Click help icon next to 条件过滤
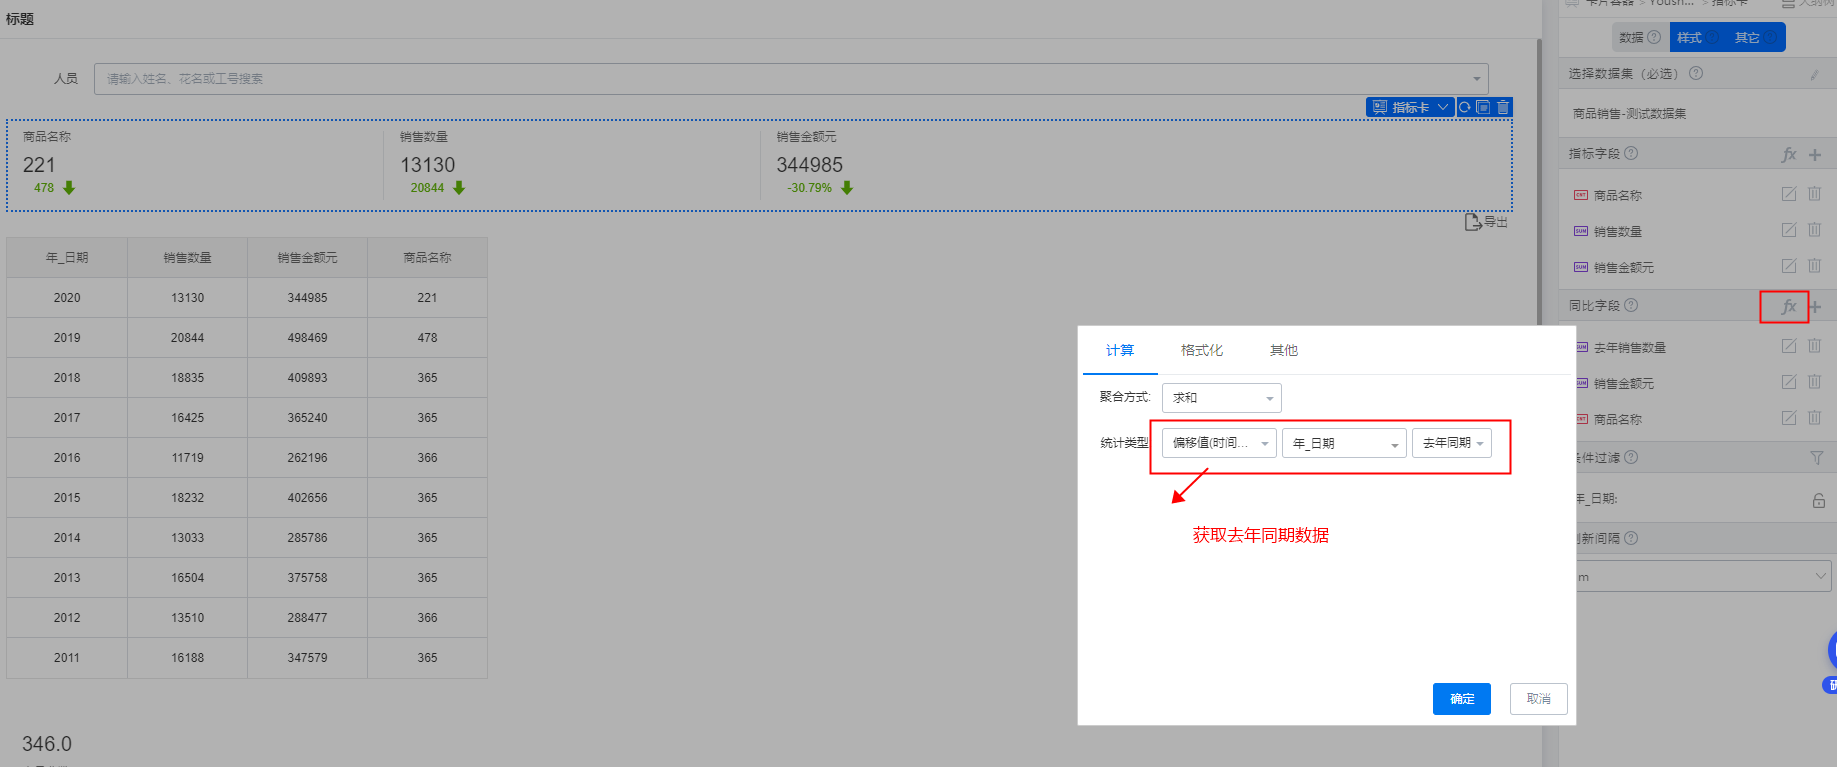The image size is (1837, 767). click(1631, 457)
